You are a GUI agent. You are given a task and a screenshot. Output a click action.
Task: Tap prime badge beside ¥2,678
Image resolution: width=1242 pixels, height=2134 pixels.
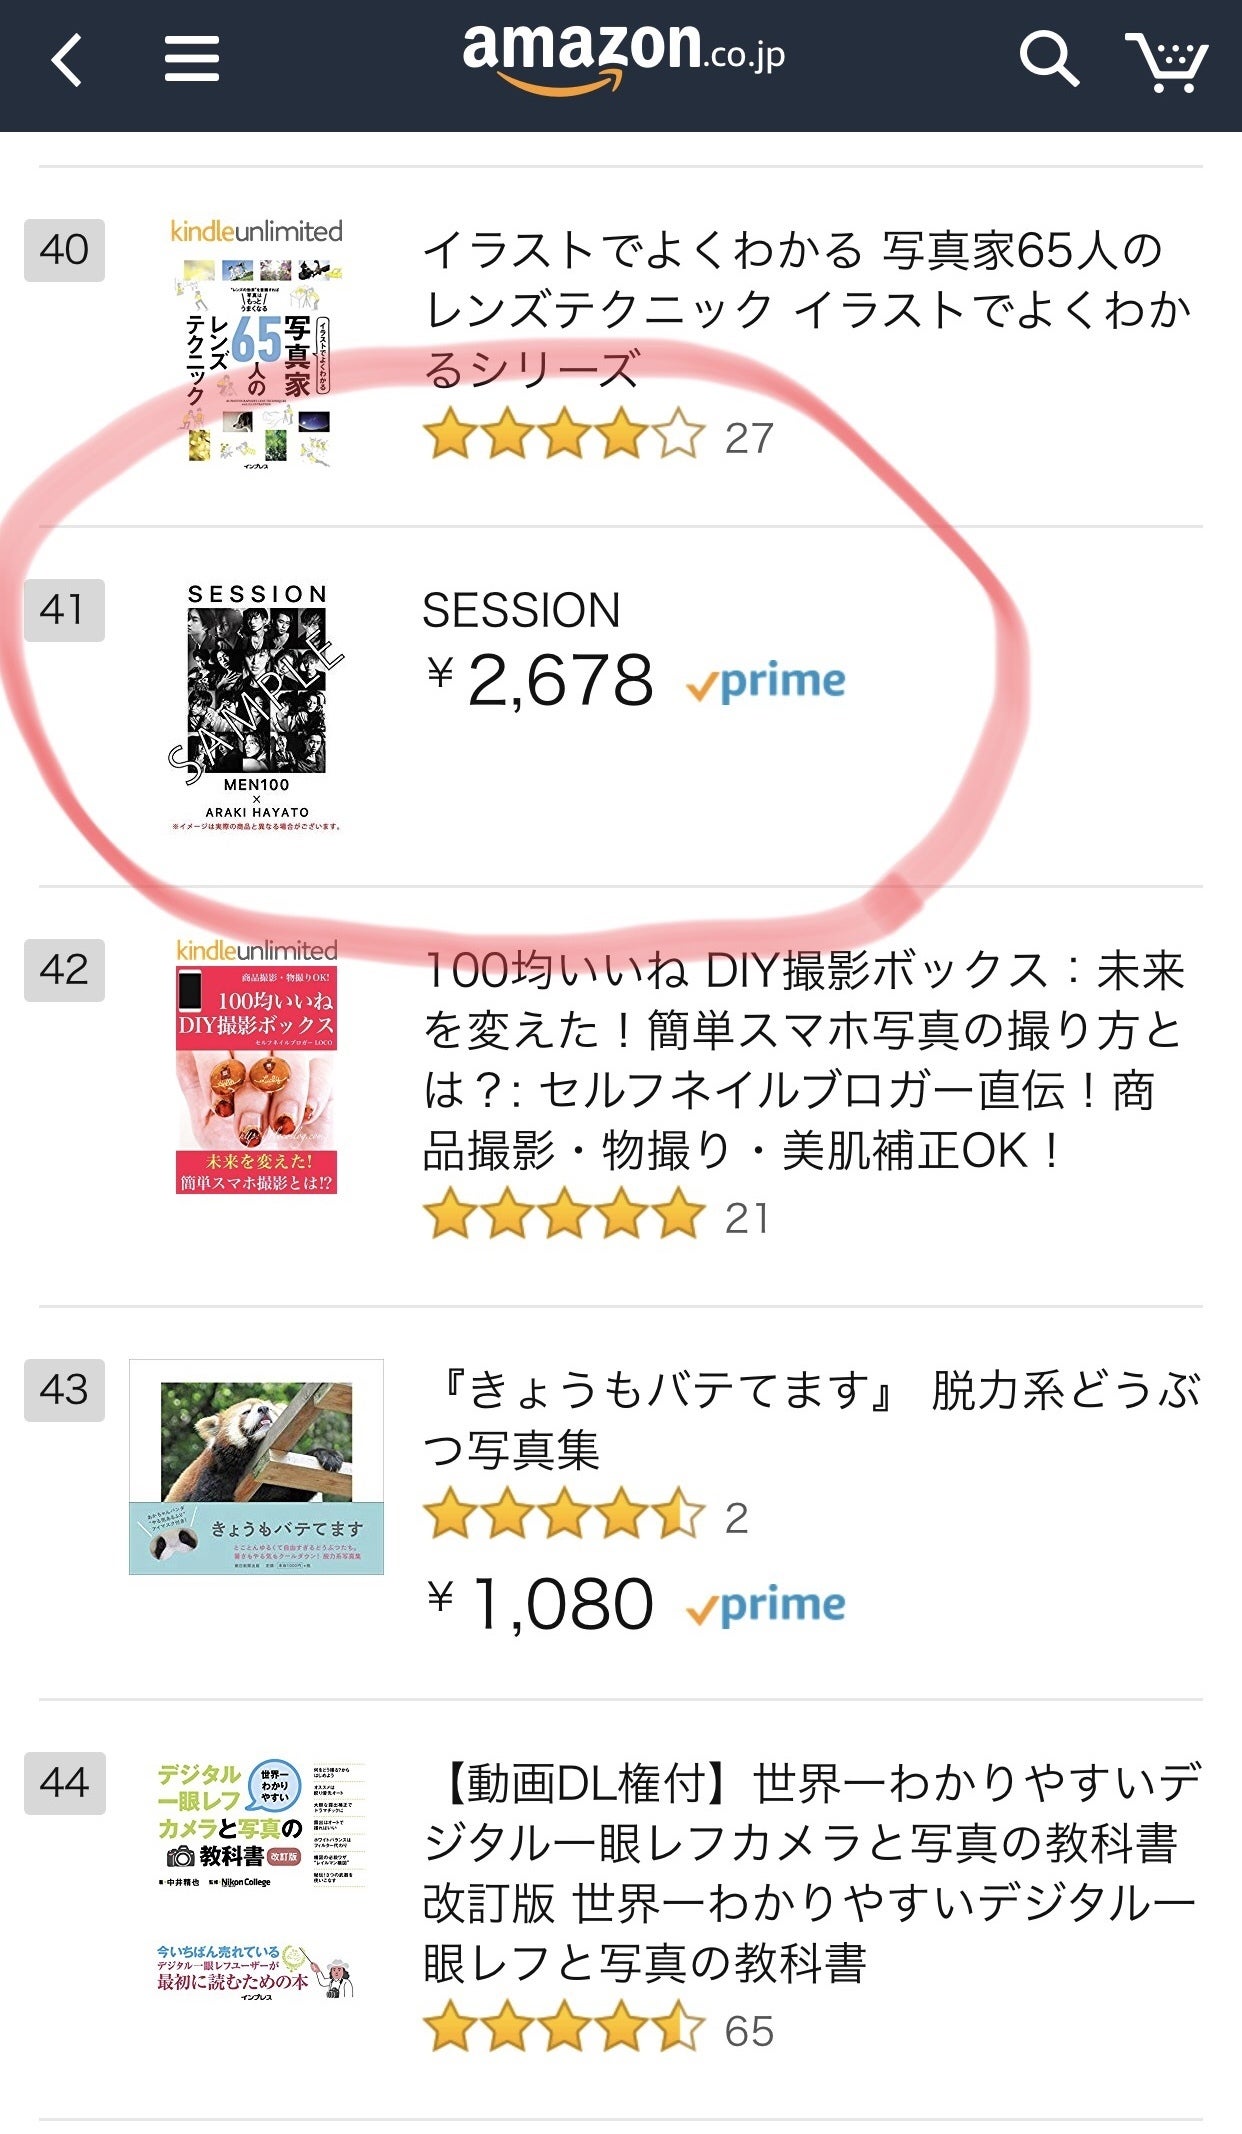pyautogui.click(x=766, y=683)
